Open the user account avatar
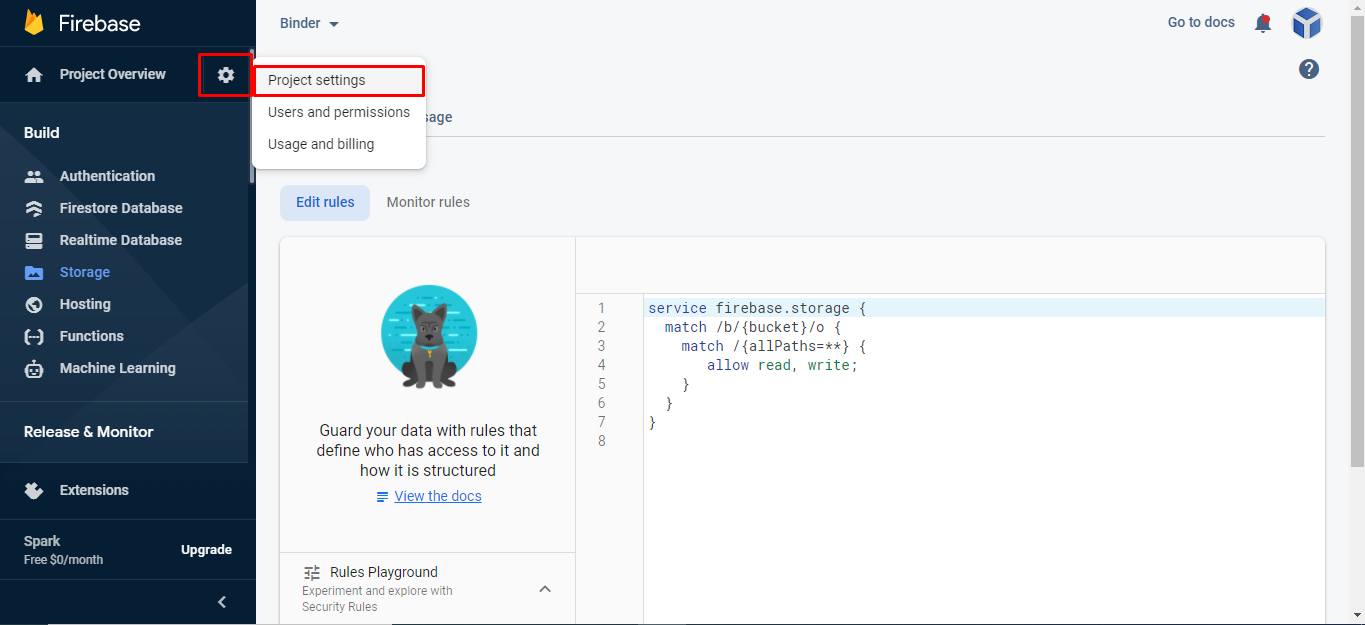The height and width of the screenshot is (625, 1365). (x=1306, y=23)
